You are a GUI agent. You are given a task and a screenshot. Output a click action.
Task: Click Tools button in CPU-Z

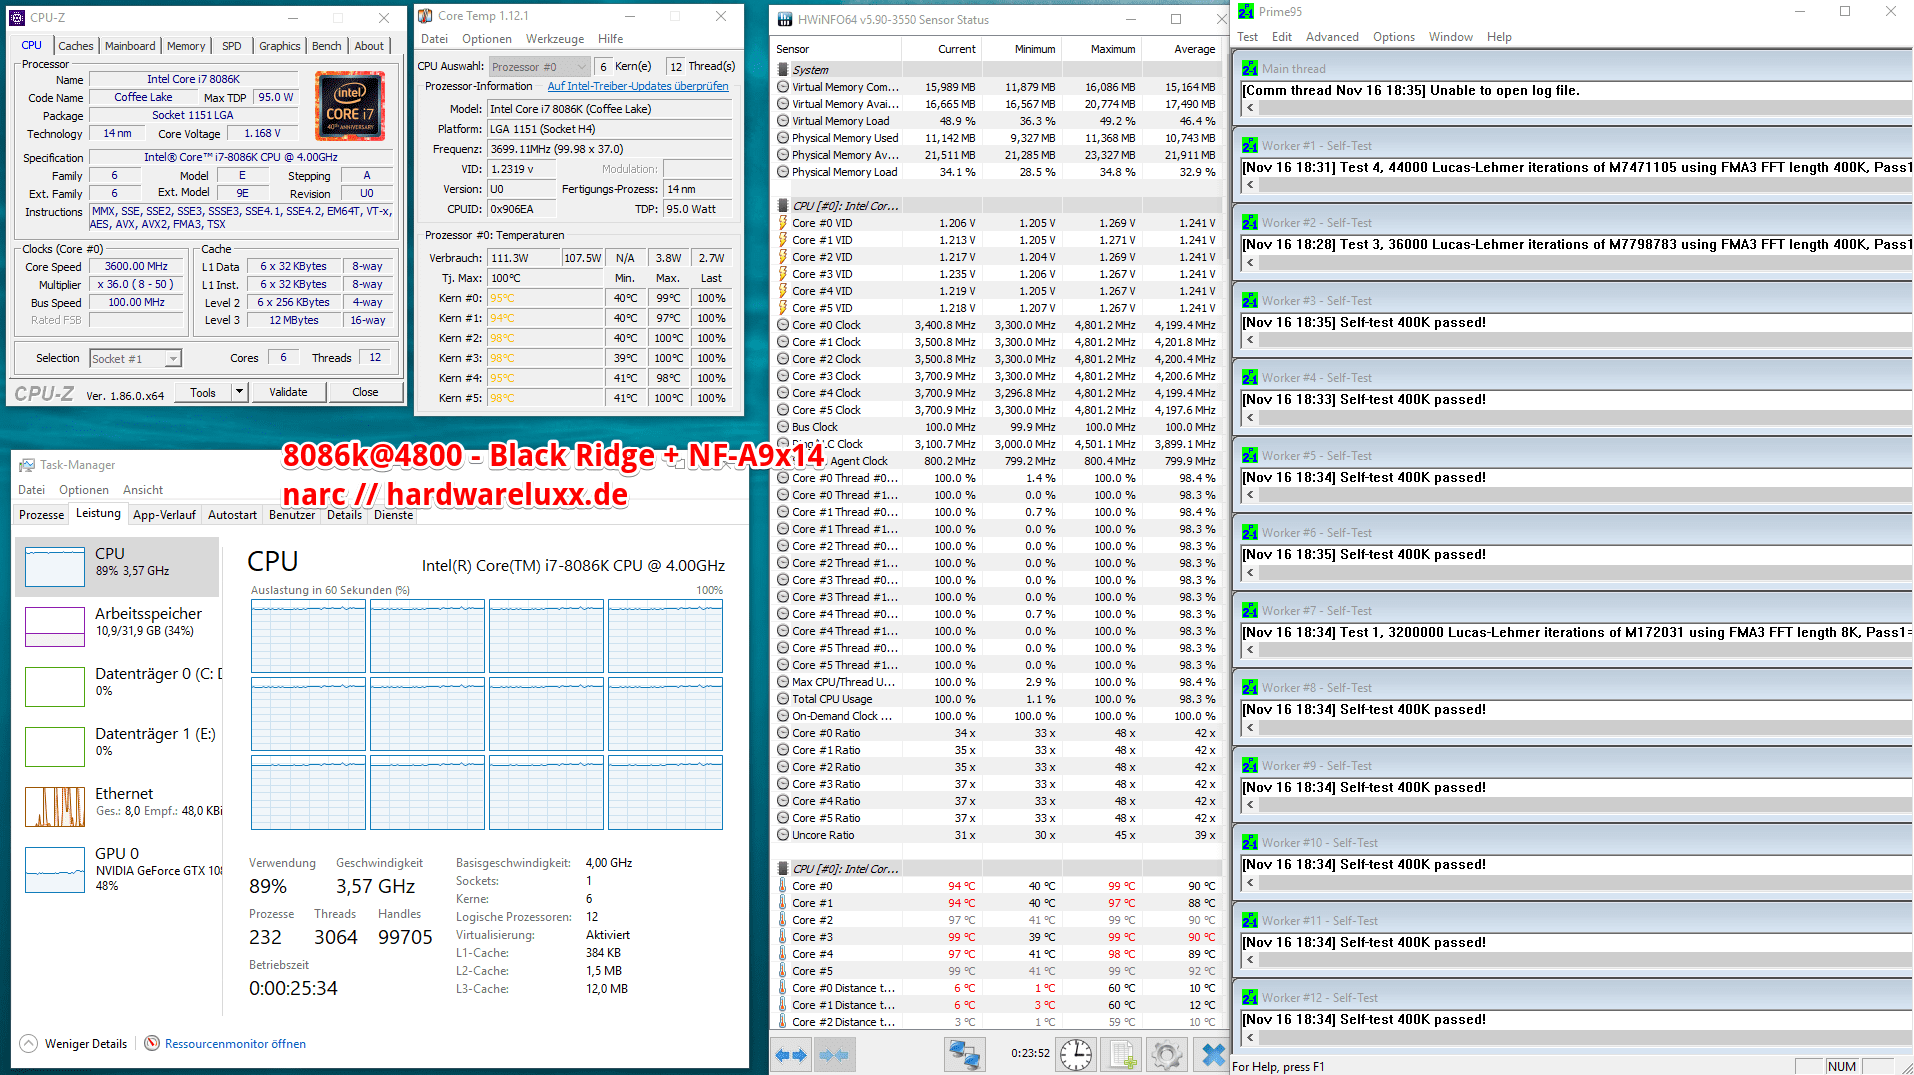click(x=203, y=393)
